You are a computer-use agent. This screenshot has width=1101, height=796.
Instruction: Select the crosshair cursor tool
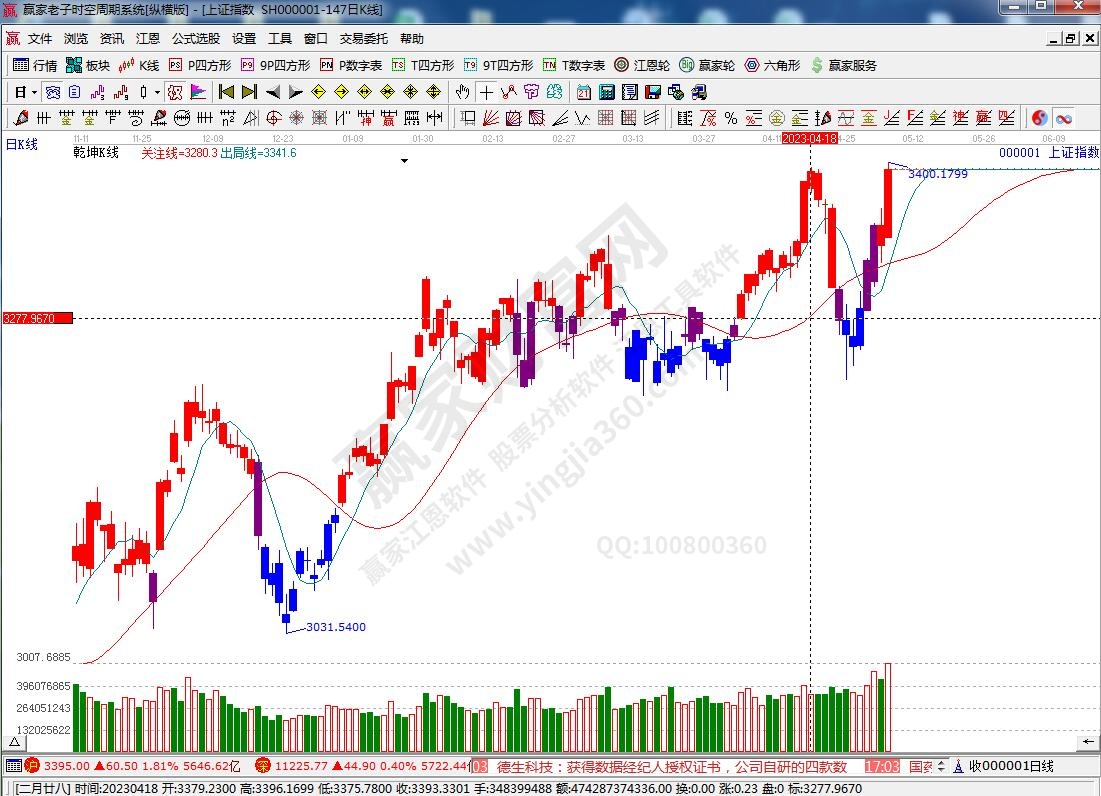click(485, 92)
